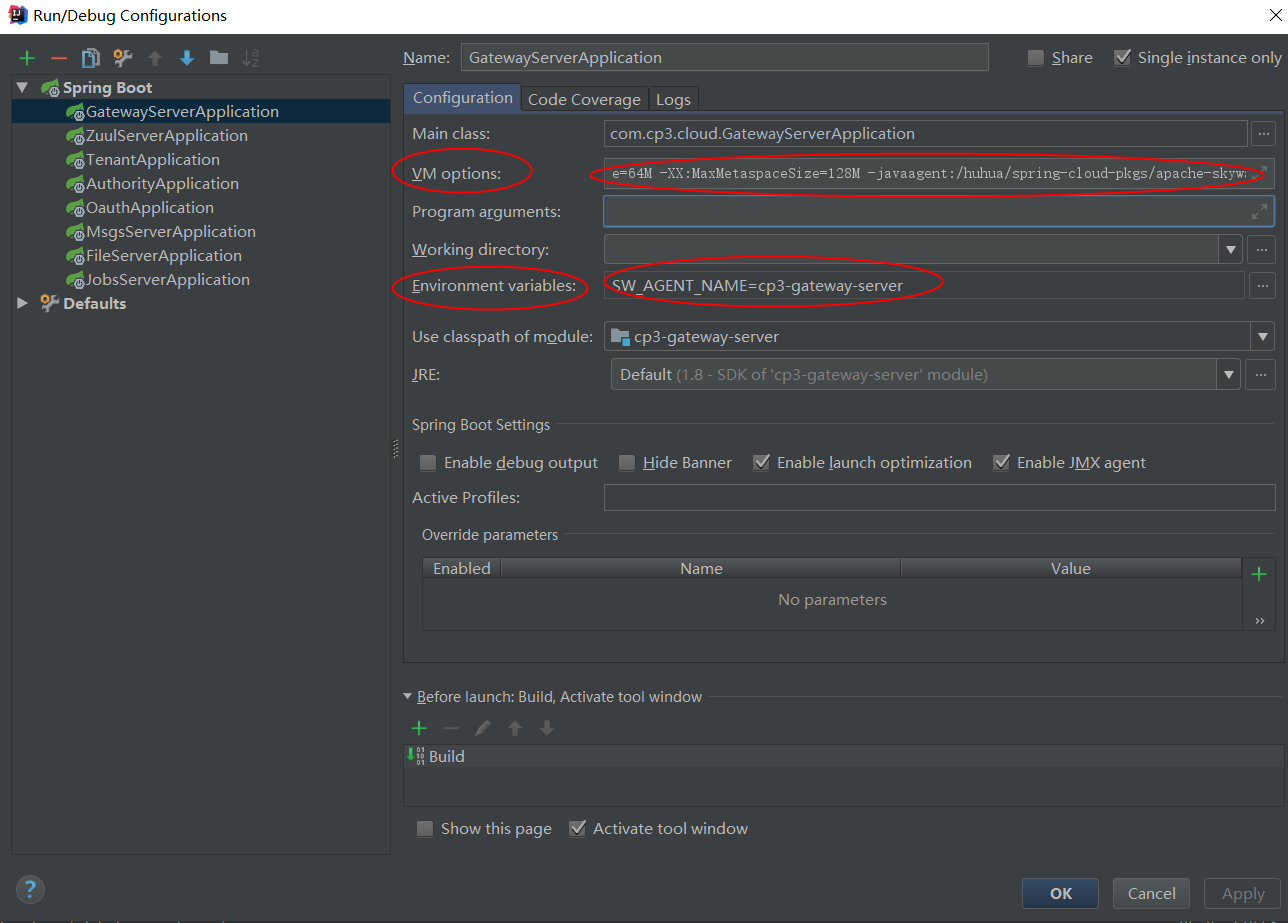Screen dimensions: 1288x923
Task: Move before launch task up
Action: coord(515,728)
